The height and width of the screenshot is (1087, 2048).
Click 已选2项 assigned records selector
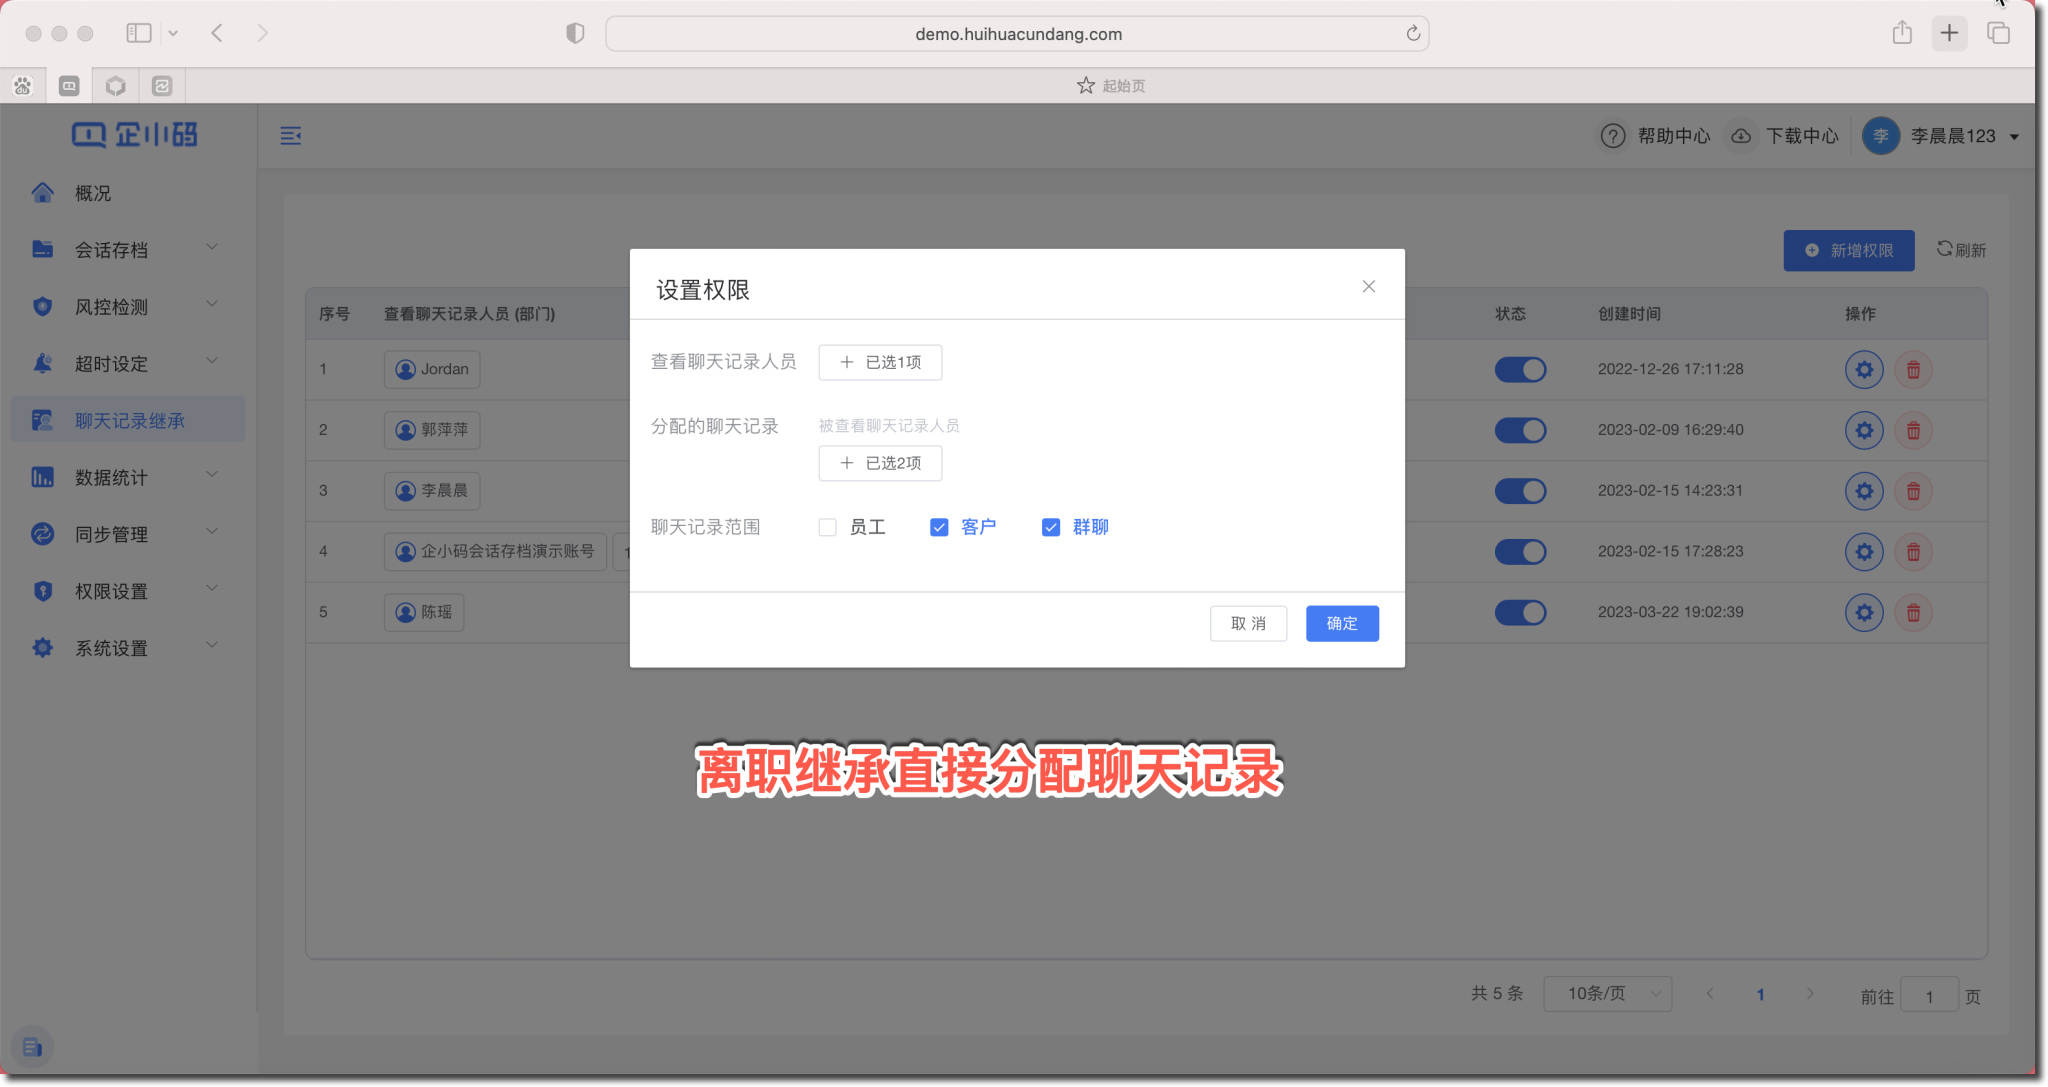[x=880, y=463]
